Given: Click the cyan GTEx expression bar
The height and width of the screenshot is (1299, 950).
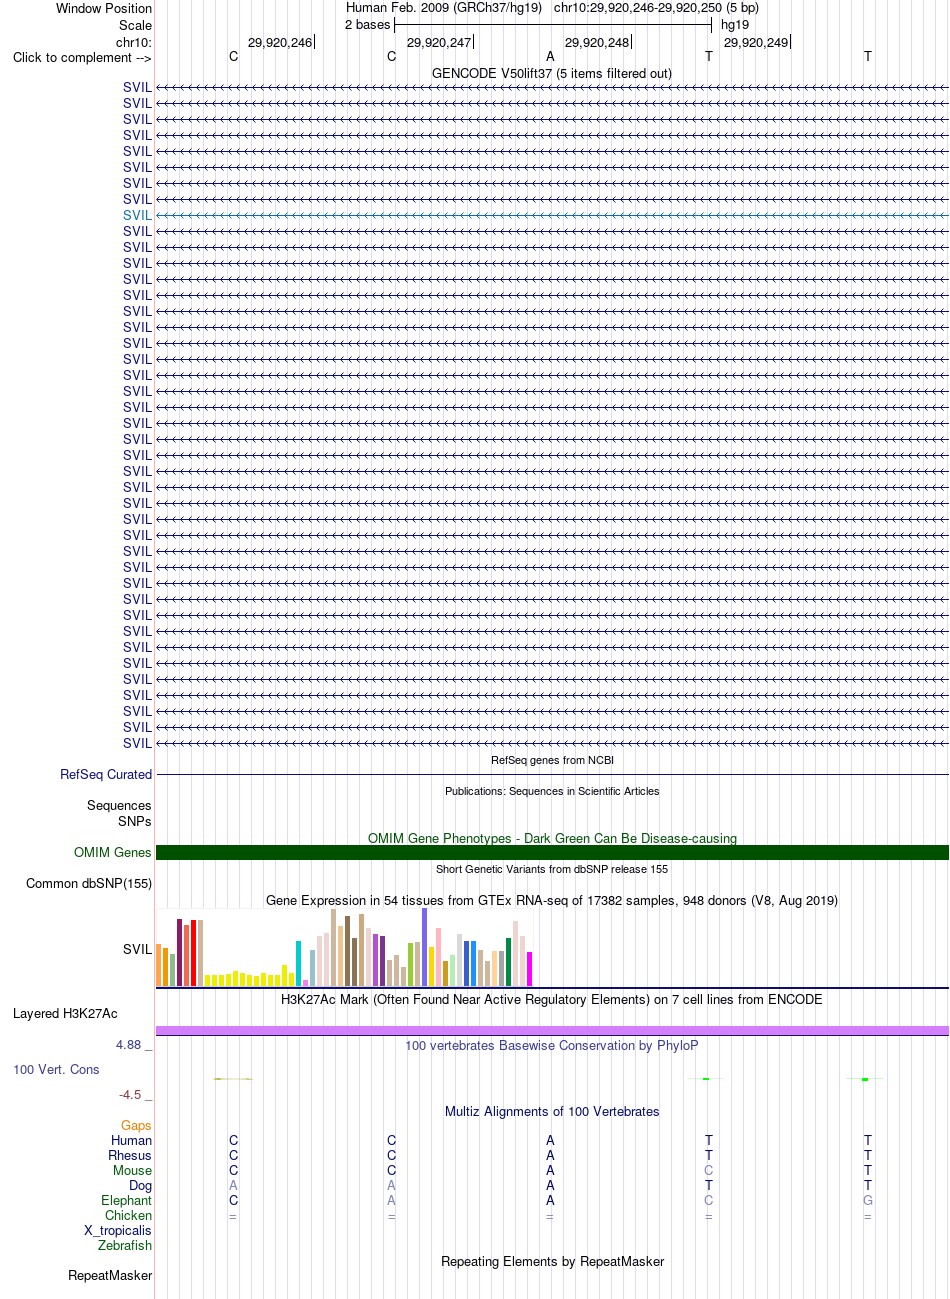Looking at the screenshot, I should pos(299,964).
